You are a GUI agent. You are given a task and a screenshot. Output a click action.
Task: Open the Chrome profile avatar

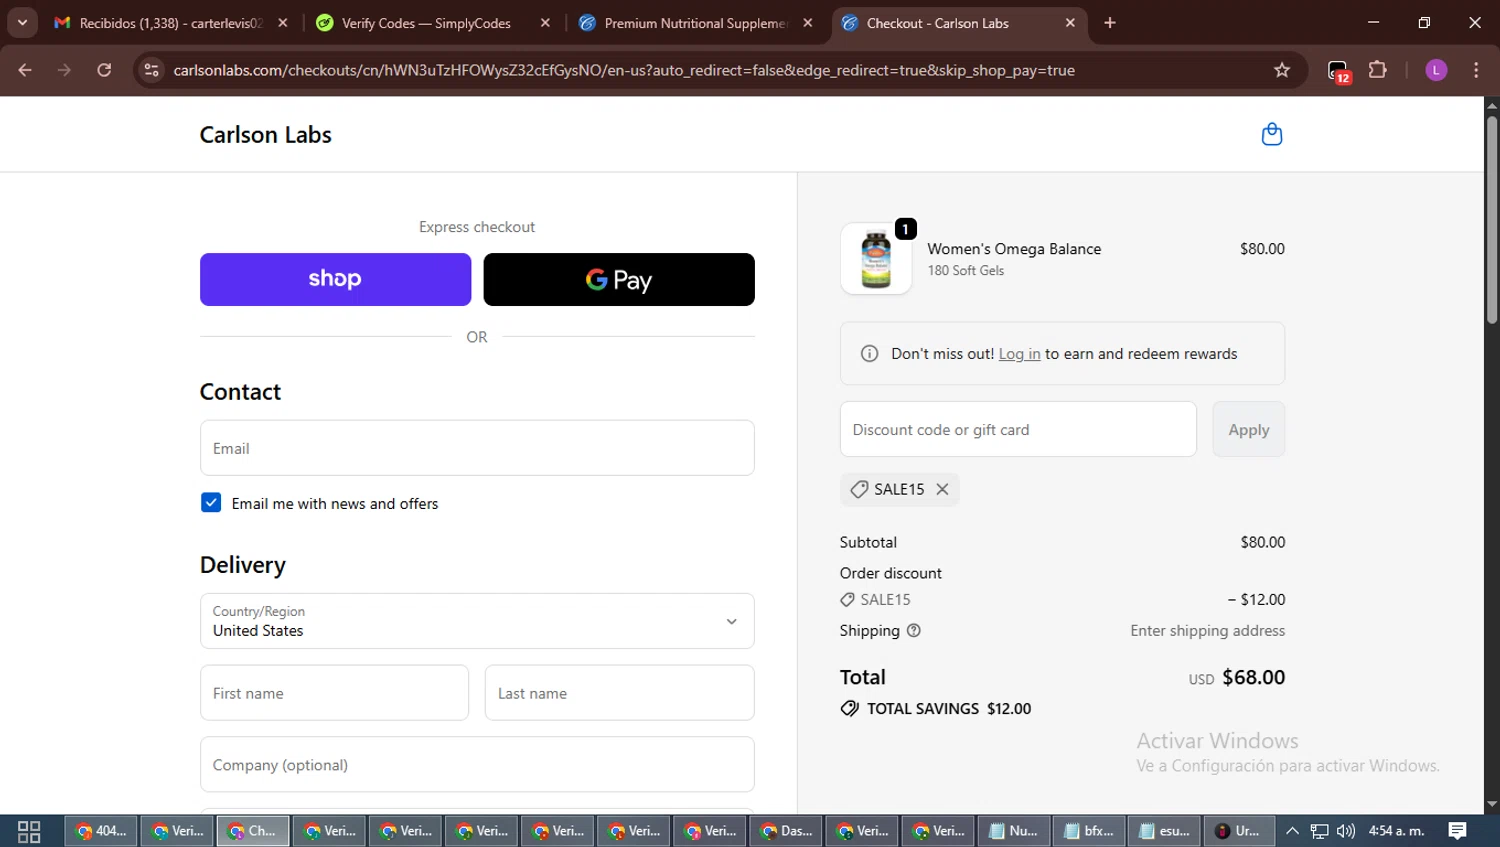point(1436,70)
